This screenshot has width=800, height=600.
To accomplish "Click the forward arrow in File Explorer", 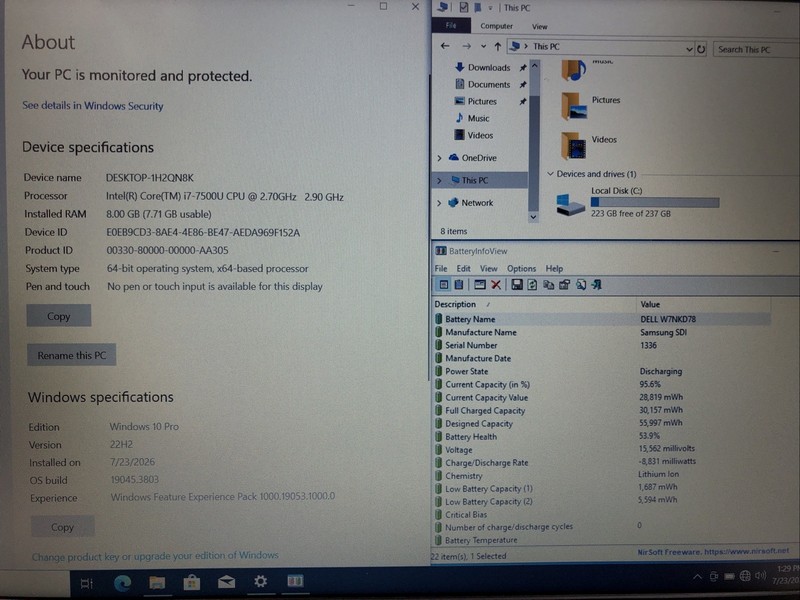I will (466, 46).
